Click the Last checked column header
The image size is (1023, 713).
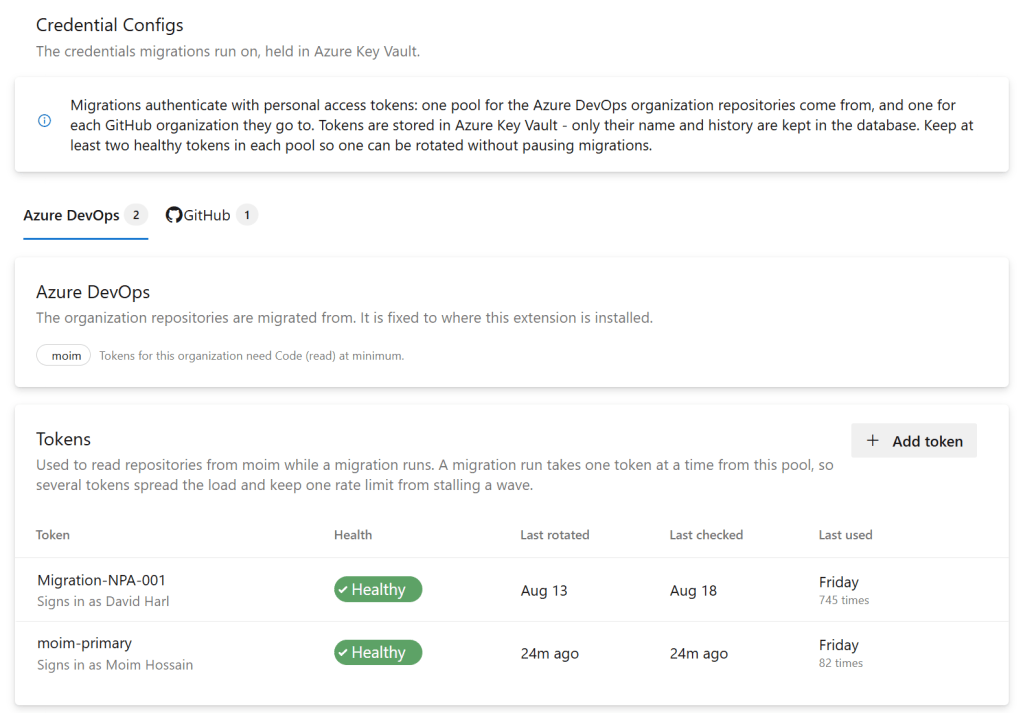click(706, 535)
